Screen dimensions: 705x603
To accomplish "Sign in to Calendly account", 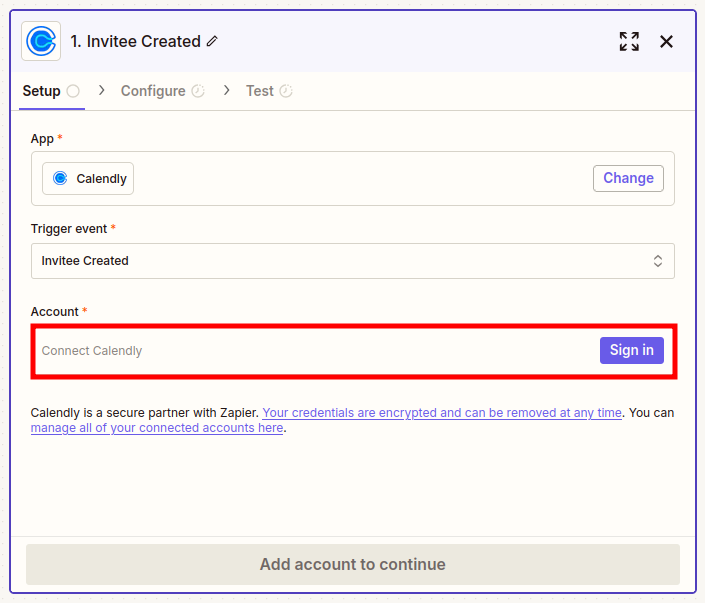I will (x=632, y=350).
